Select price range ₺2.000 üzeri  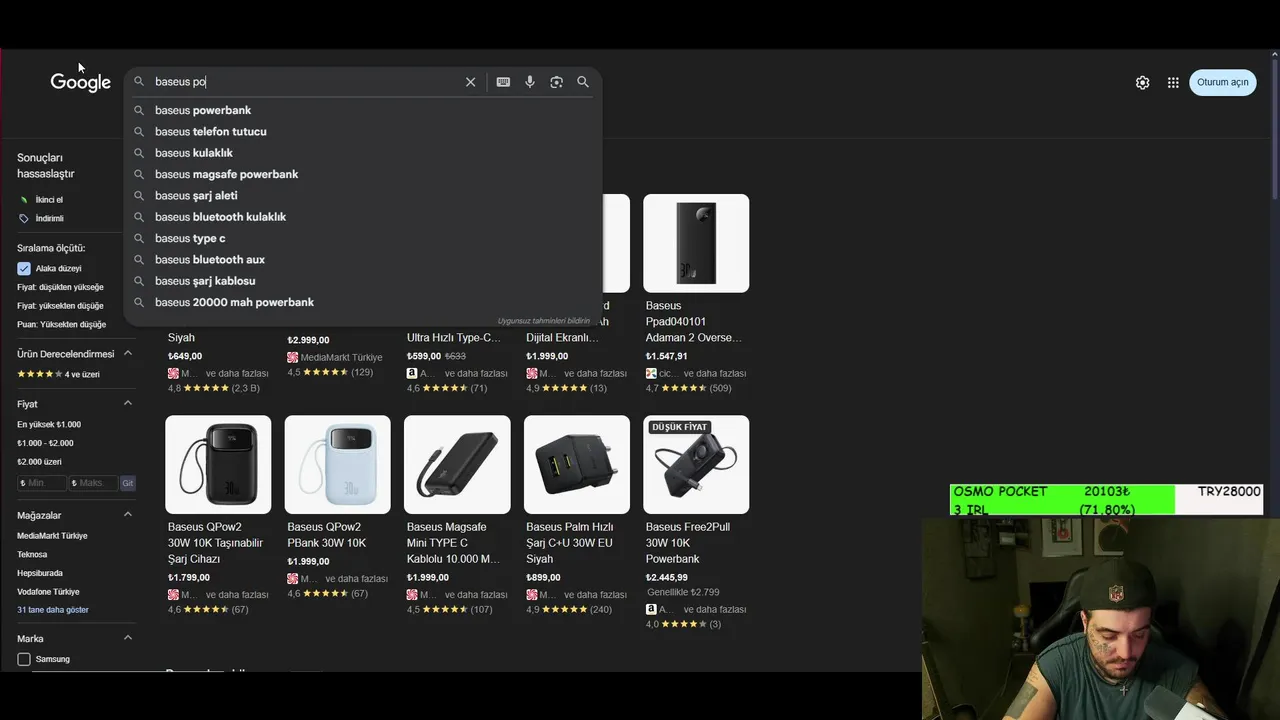39,462
